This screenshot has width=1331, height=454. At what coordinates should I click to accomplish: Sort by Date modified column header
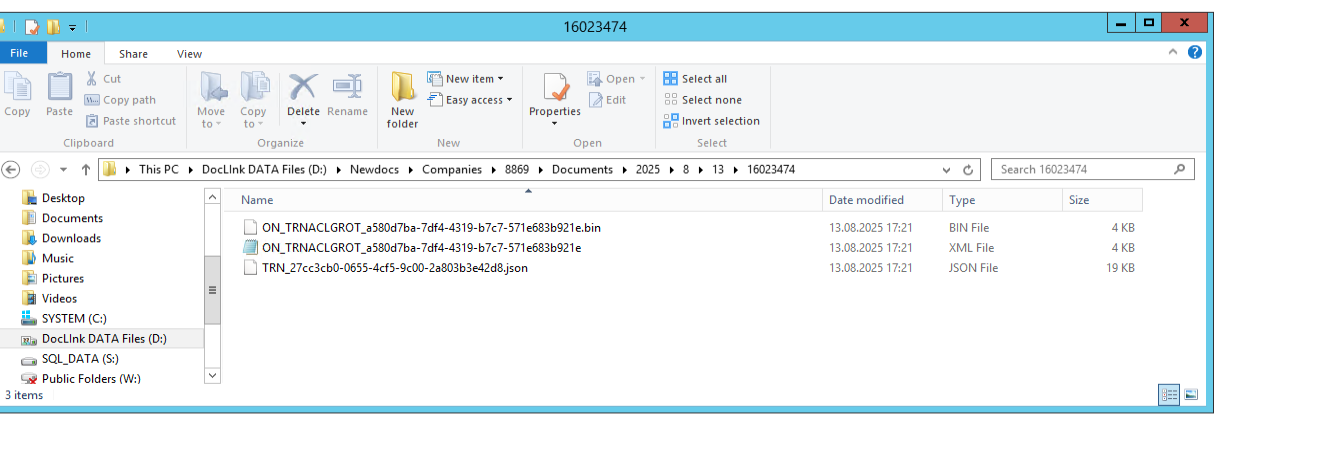[x=882, y=200]
